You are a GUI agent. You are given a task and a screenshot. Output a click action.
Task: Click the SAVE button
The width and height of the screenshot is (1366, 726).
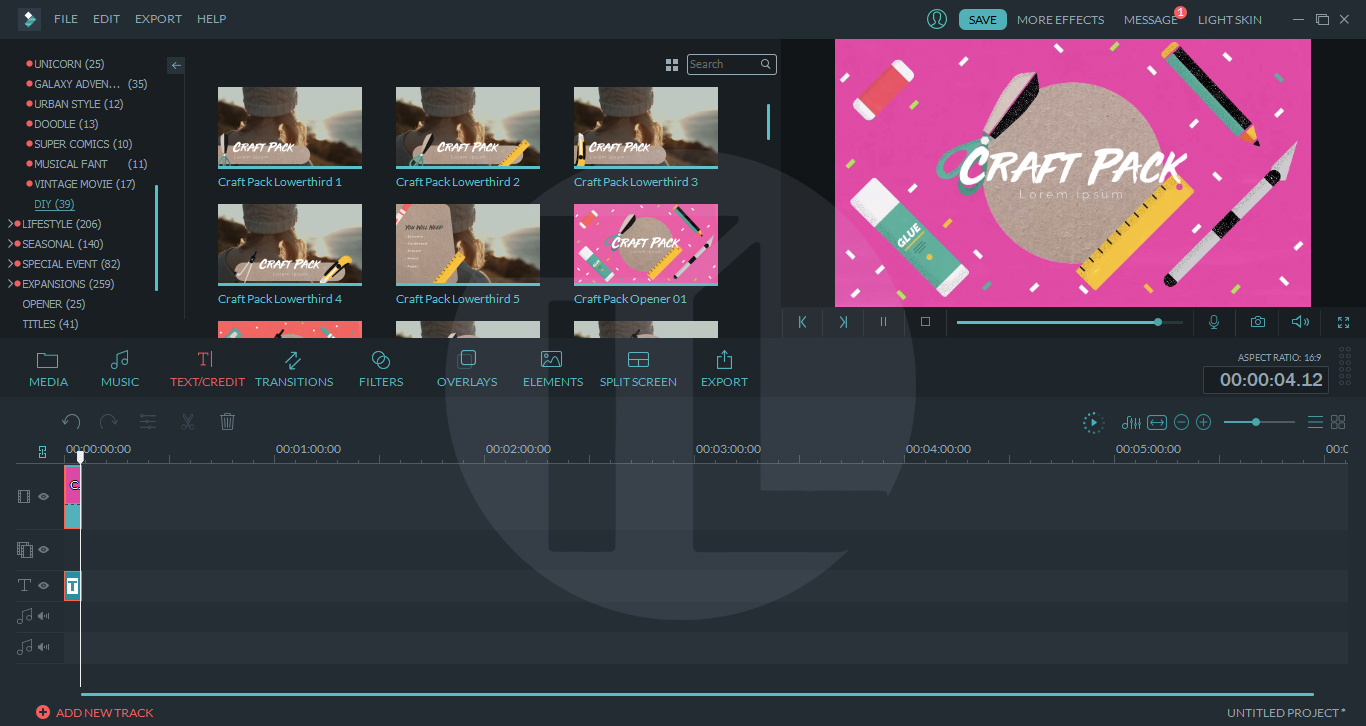click(982, 19)
